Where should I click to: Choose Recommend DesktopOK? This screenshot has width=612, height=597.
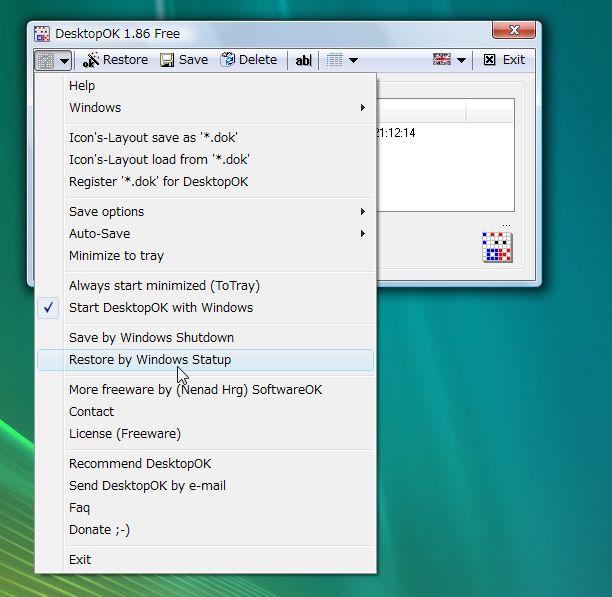205,464
